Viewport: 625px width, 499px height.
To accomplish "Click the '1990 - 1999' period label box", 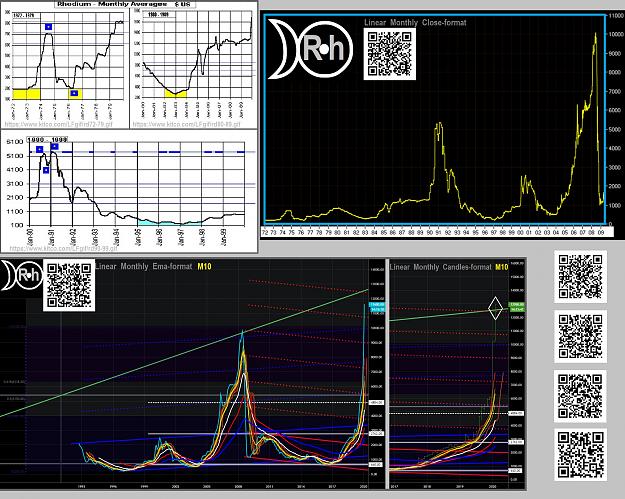I will pyautogui.click(x=47, y=139).
